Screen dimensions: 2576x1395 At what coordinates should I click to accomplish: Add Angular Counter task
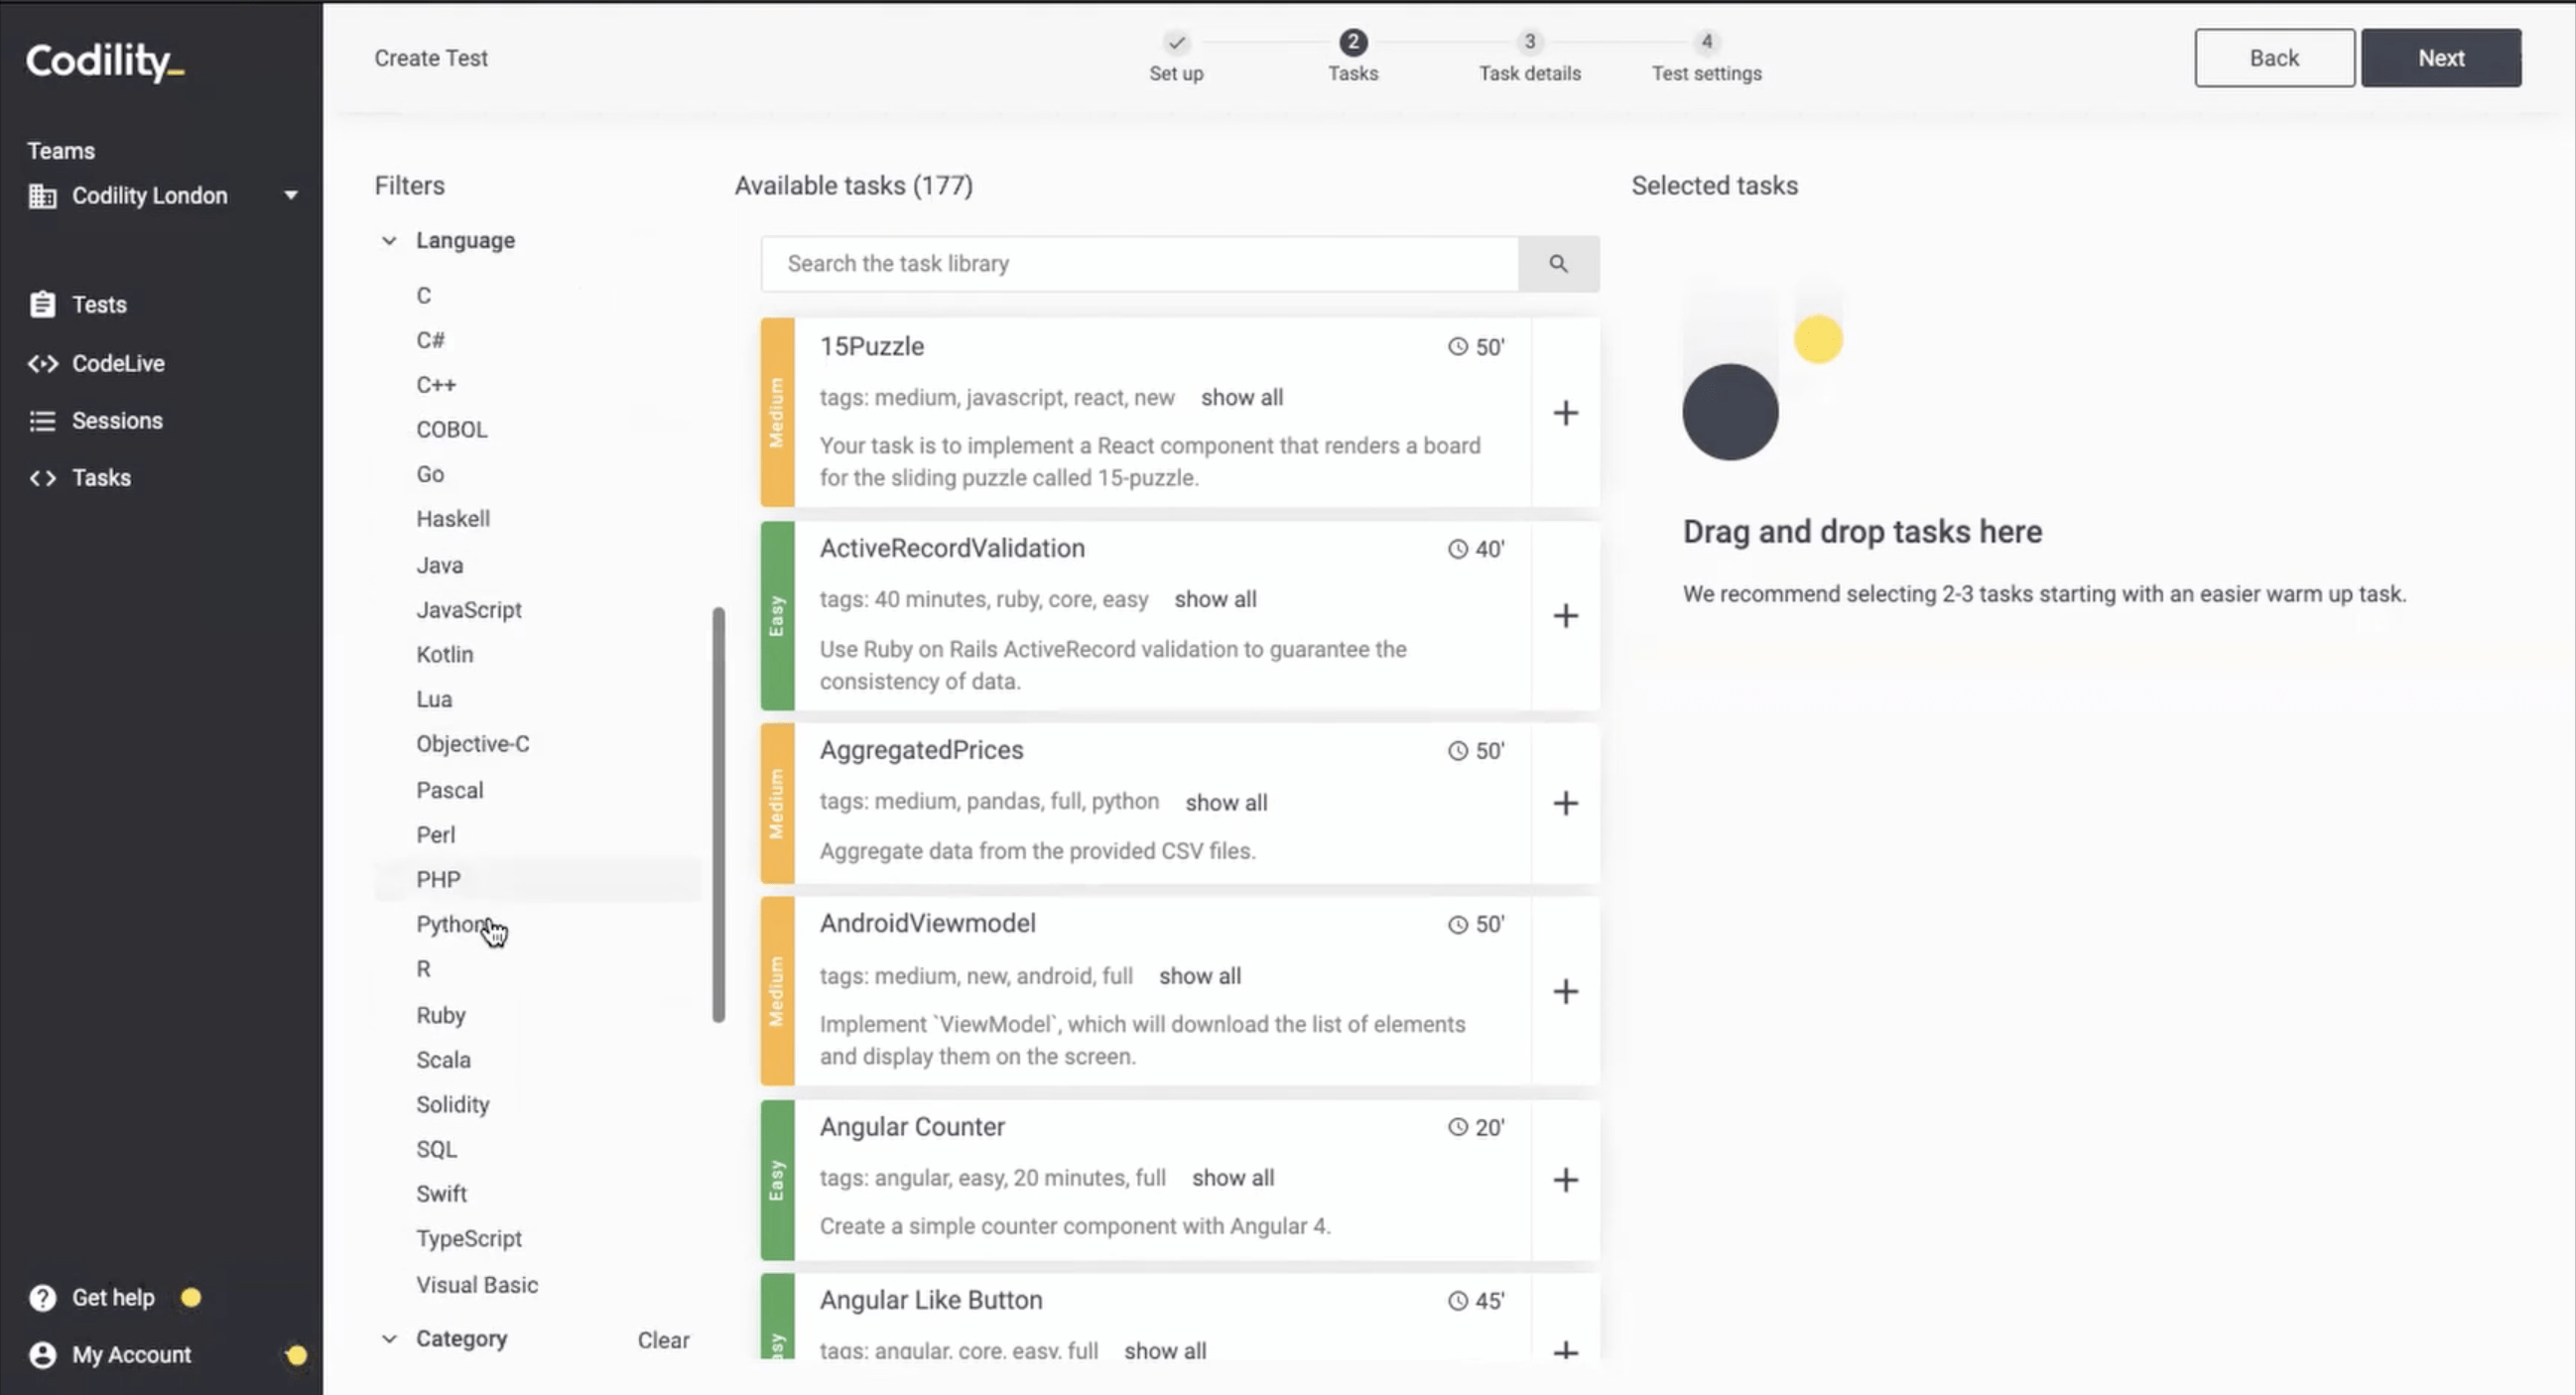[1566, 1180]
